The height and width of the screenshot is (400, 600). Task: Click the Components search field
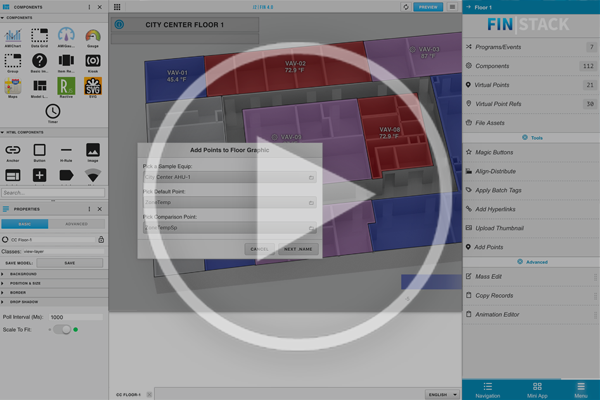[53, 193]
